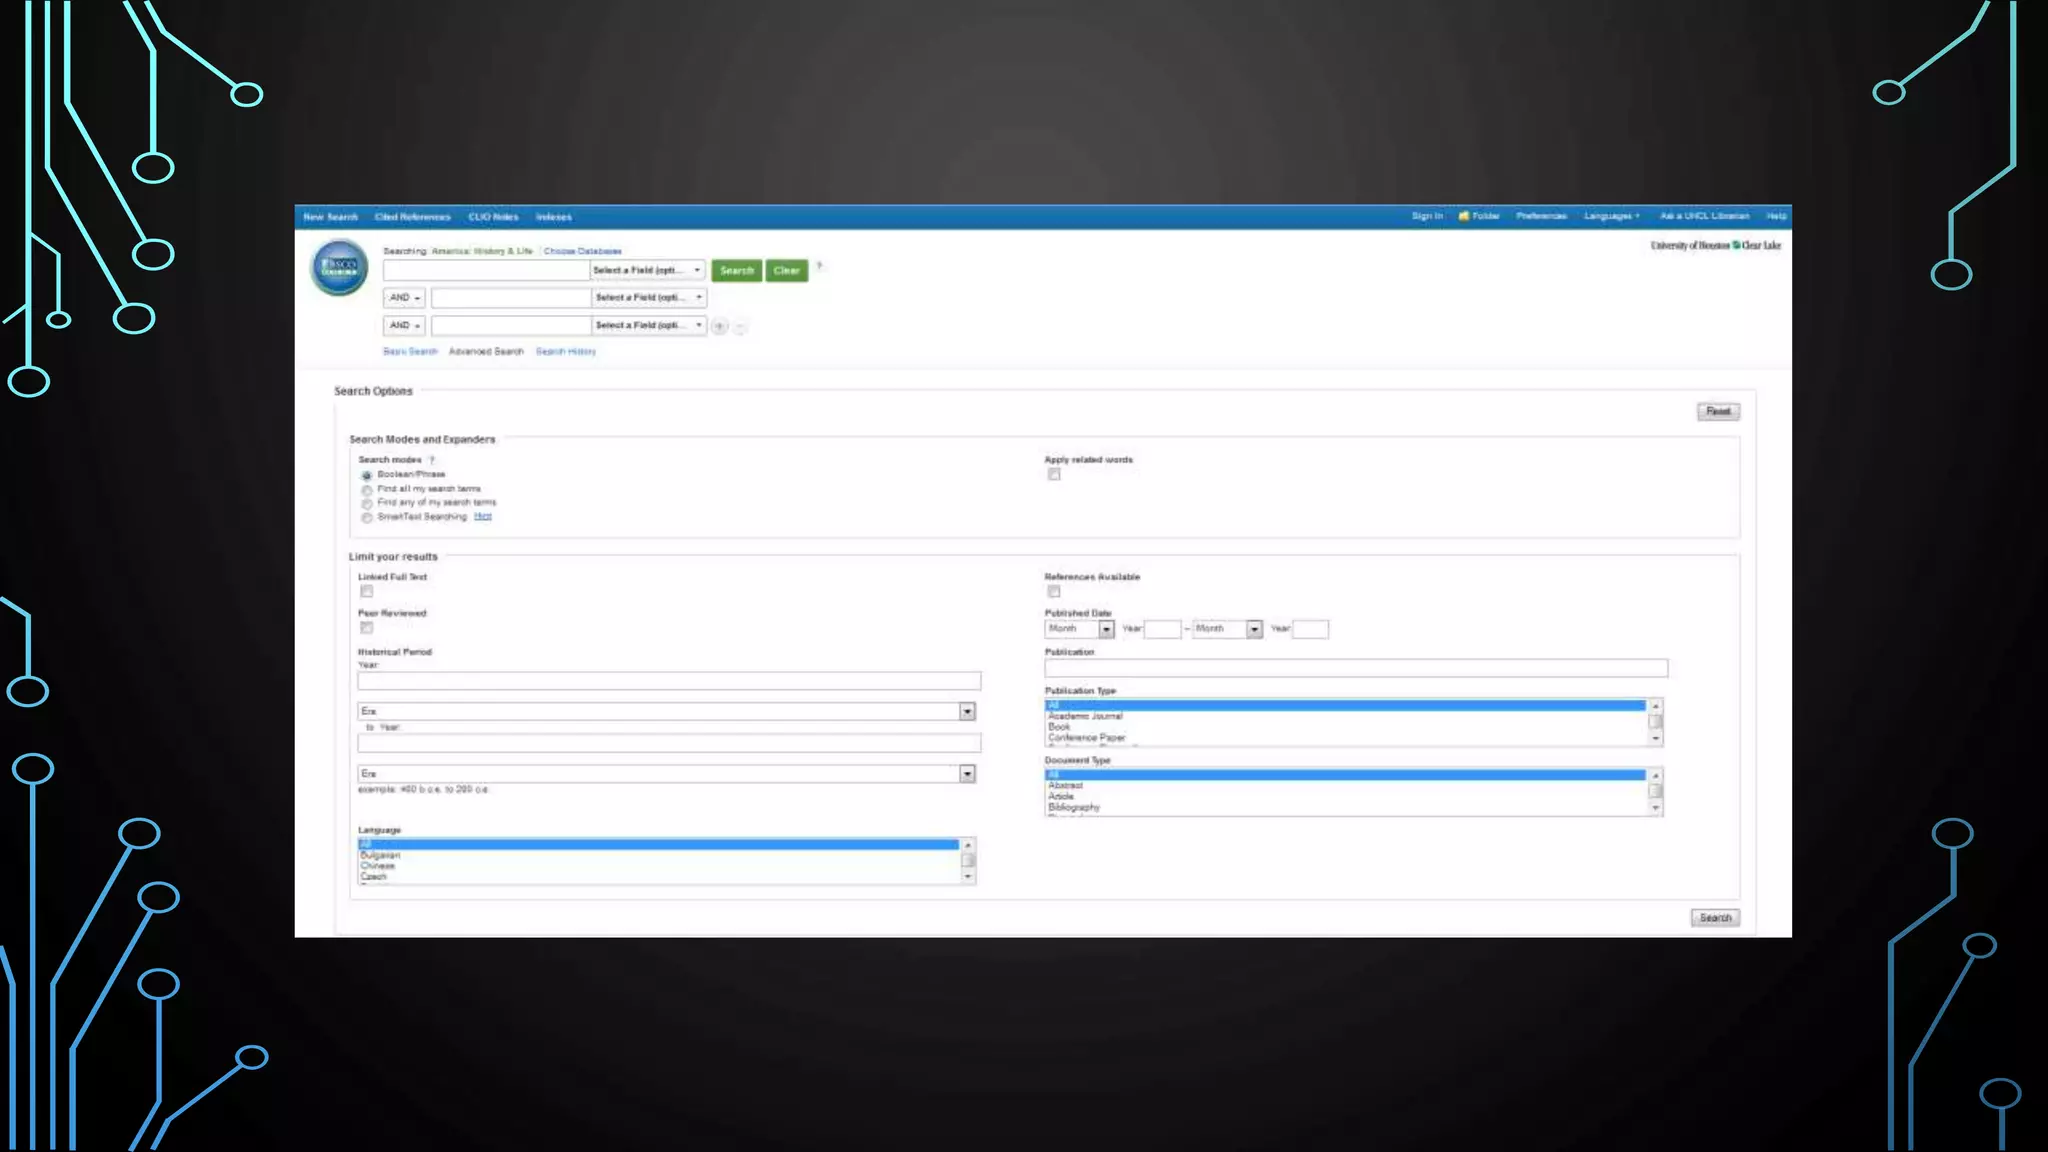Click the EBSCO round logo icon
Image resolution: width=2048 pixels, height=1152 pixels.
(x=339, y=268)
